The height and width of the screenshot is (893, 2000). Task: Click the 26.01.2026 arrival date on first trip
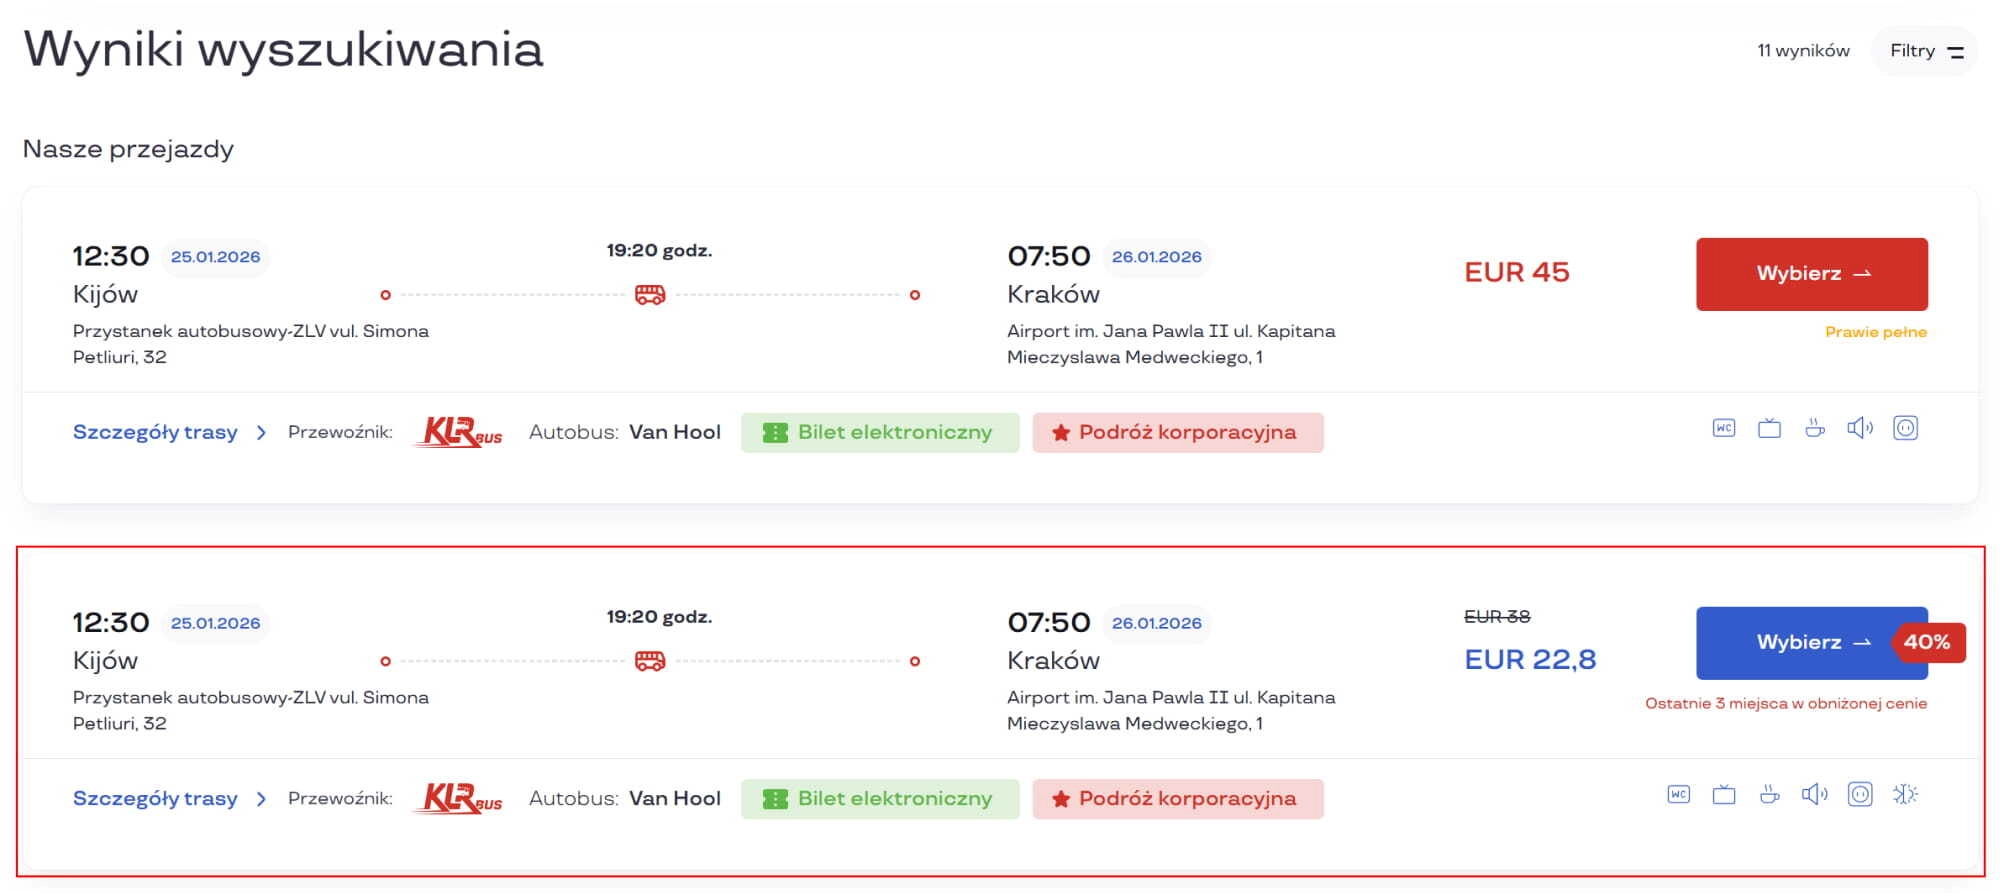tap(1156, 257)
